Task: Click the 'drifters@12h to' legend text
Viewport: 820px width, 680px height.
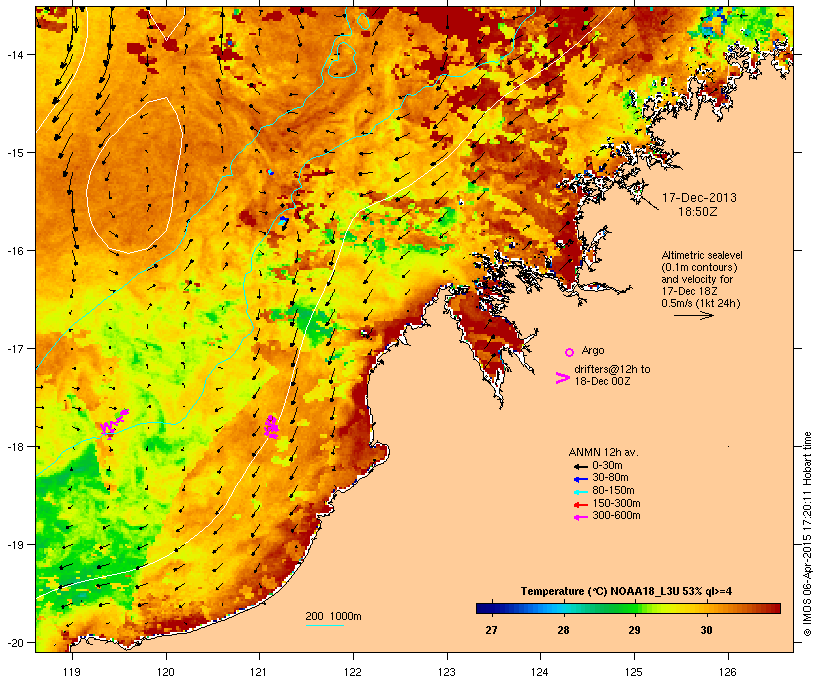Action: click(612, 369)
